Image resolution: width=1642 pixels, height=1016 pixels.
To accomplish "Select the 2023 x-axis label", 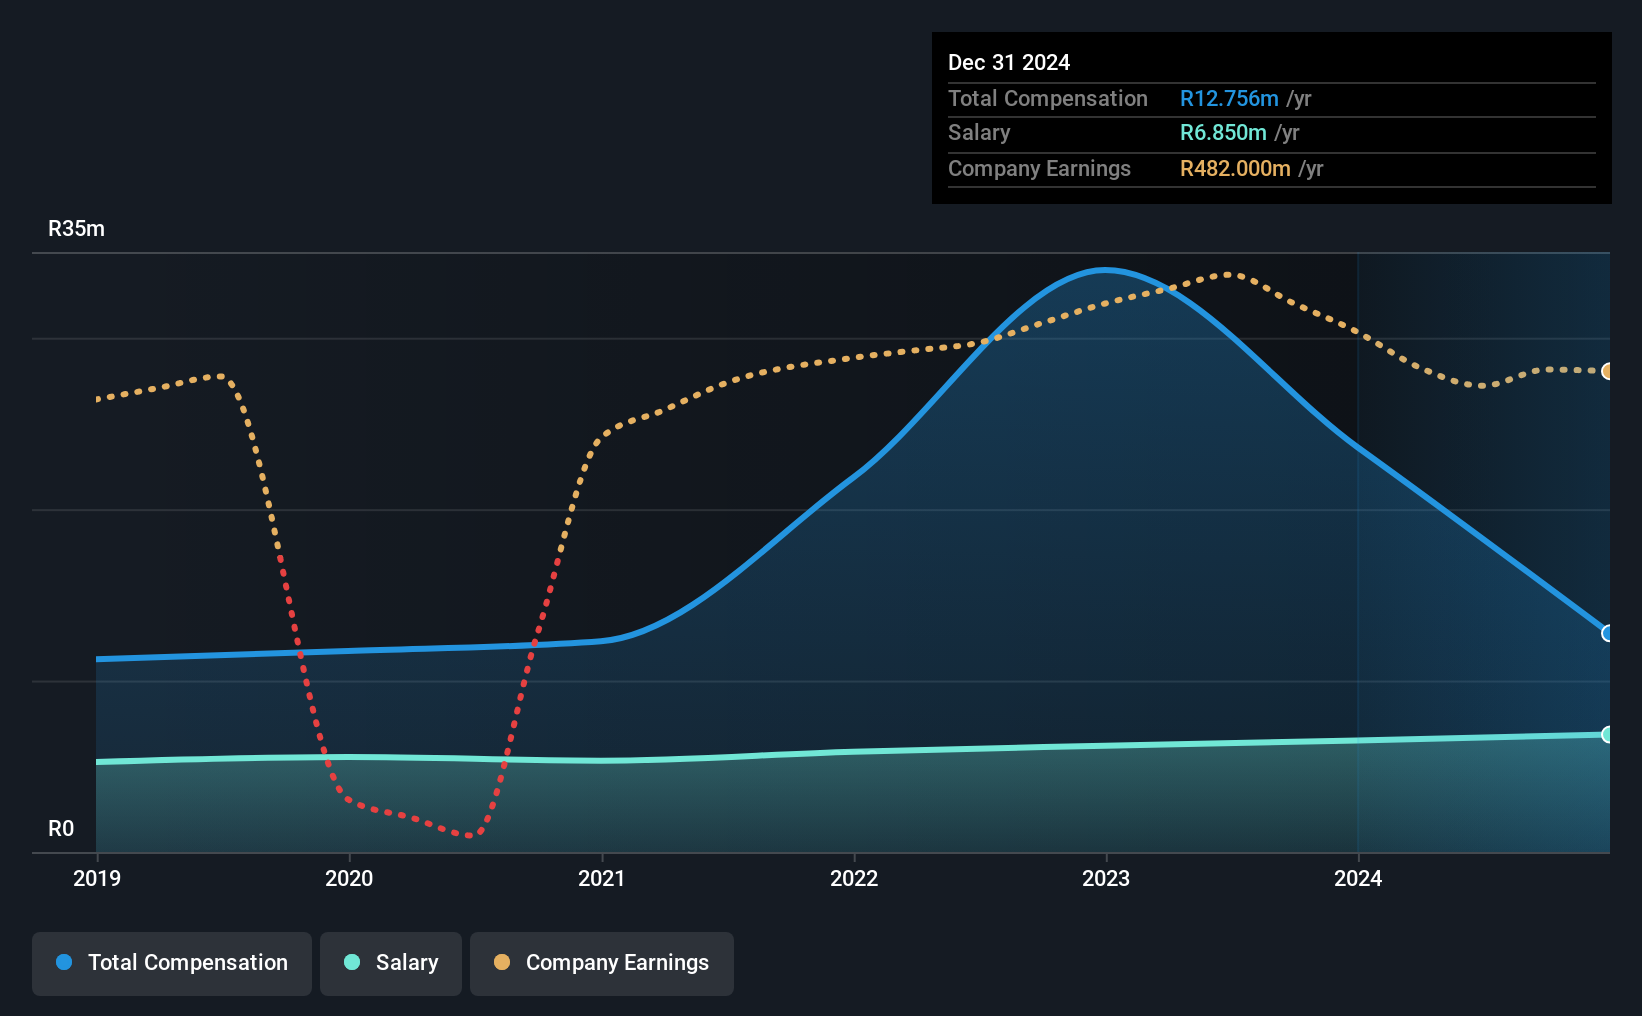I will point(1106,878).
